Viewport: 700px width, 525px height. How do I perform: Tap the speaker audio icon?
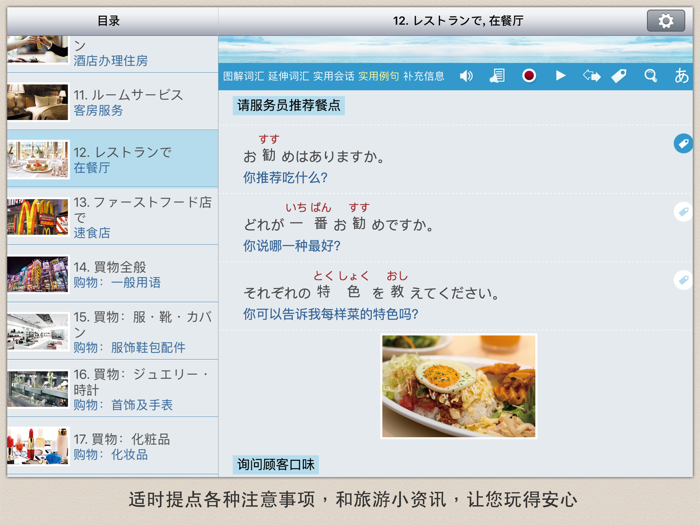[x=466, y=76]
